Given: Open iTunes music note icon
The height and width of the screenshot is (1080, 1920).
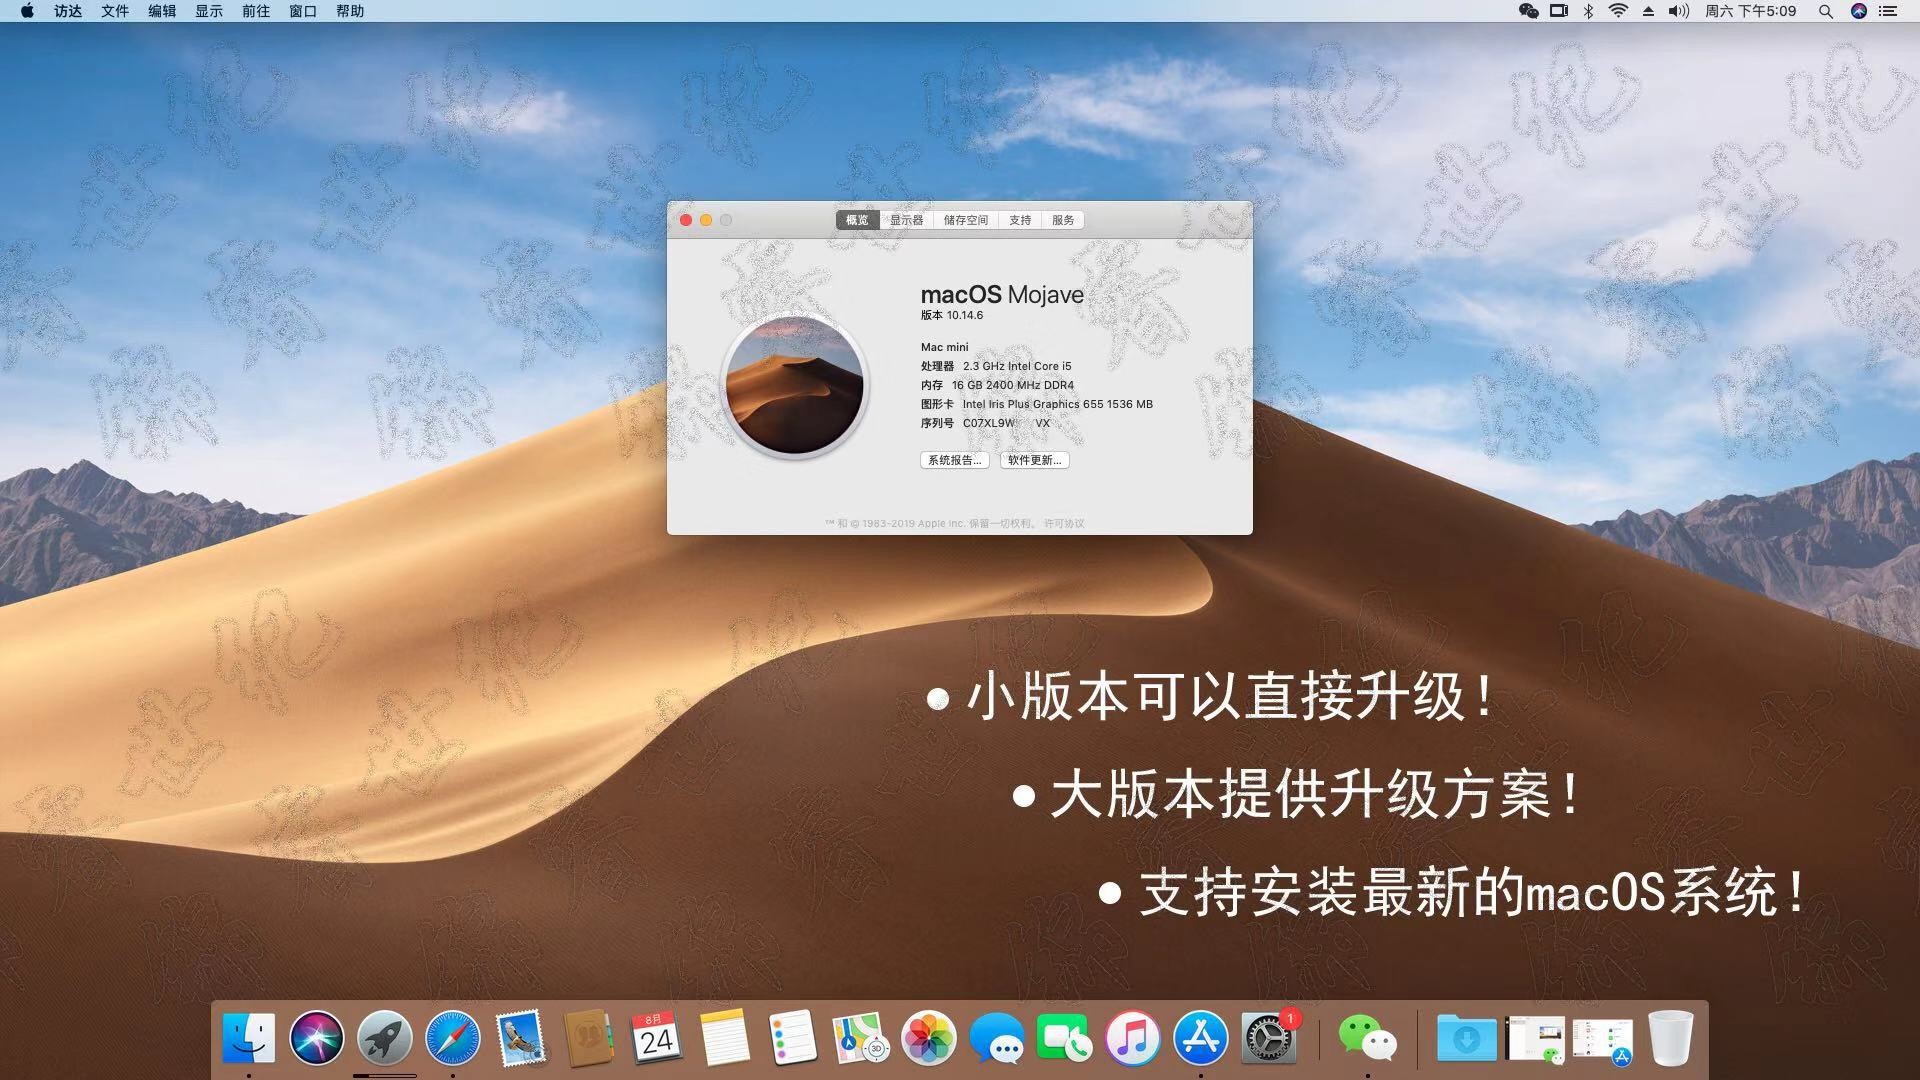Looking at the screenshot, I should pyautogui.click(x=1133, y=1038).
